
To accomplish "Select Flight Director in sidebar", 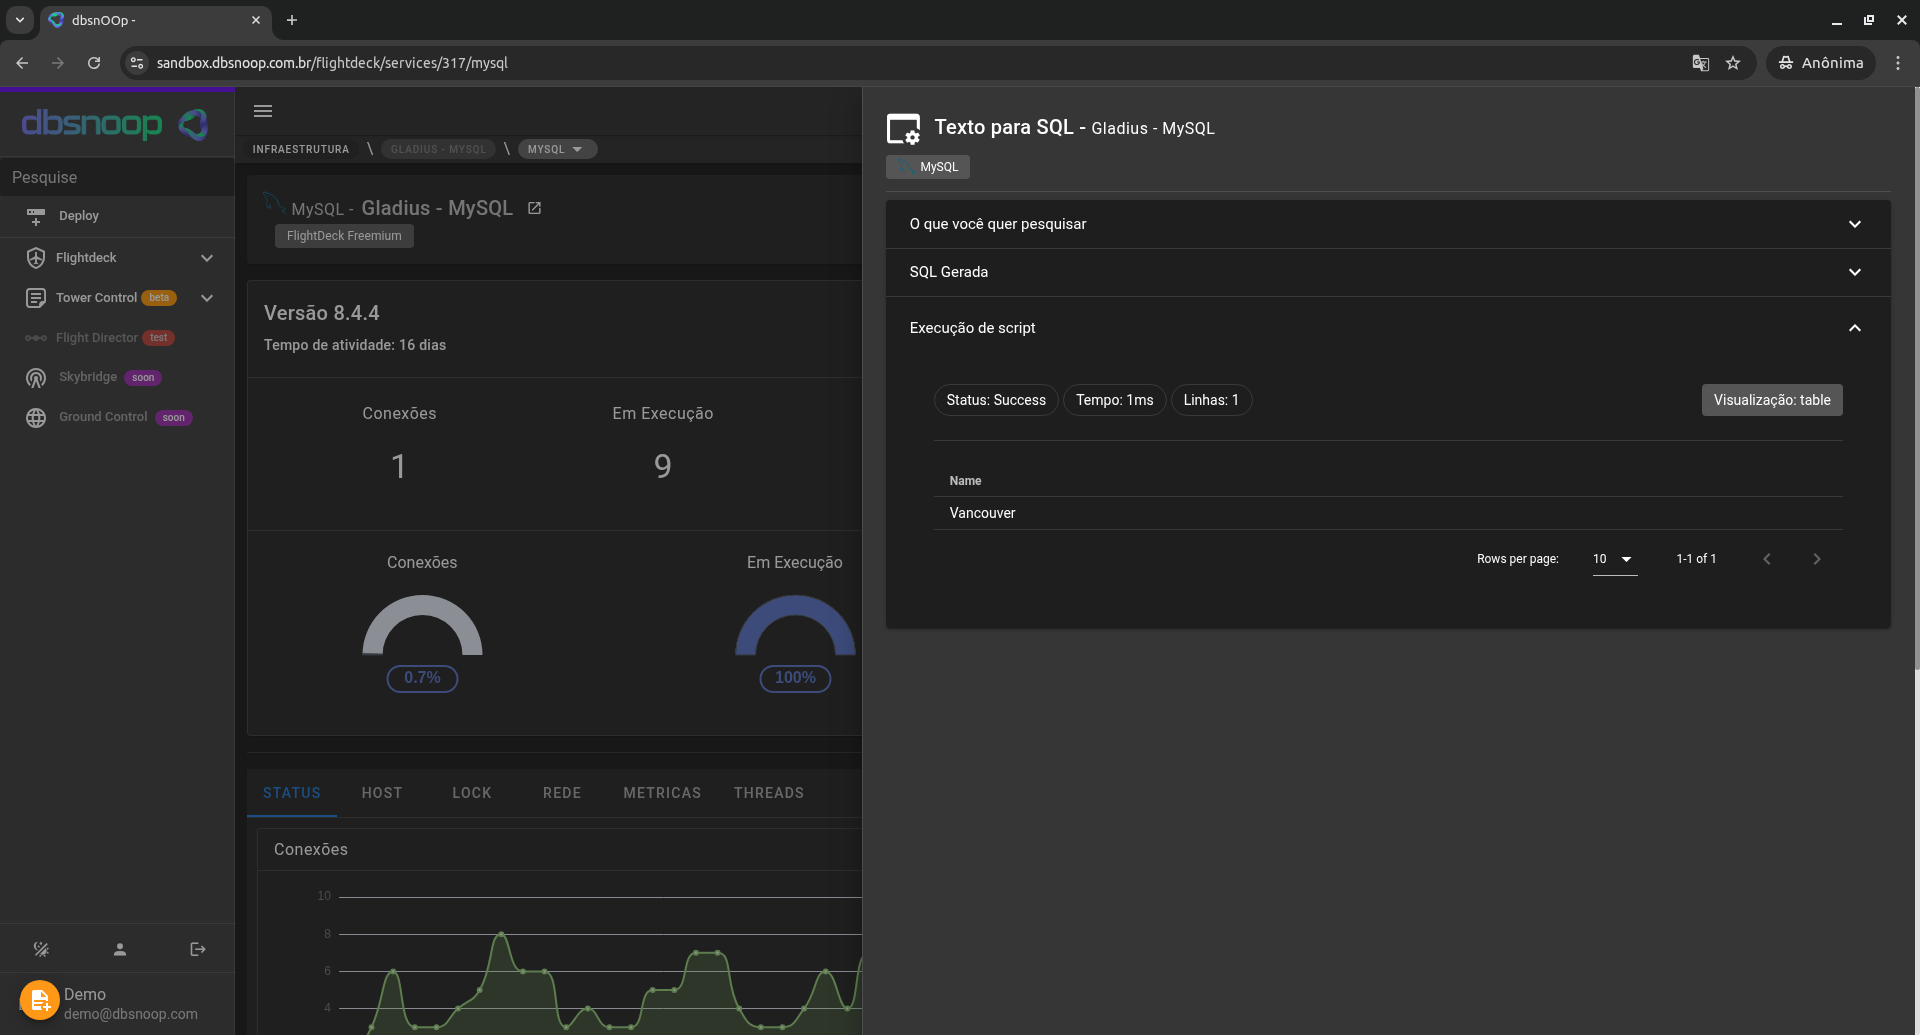I will [117, 338].
